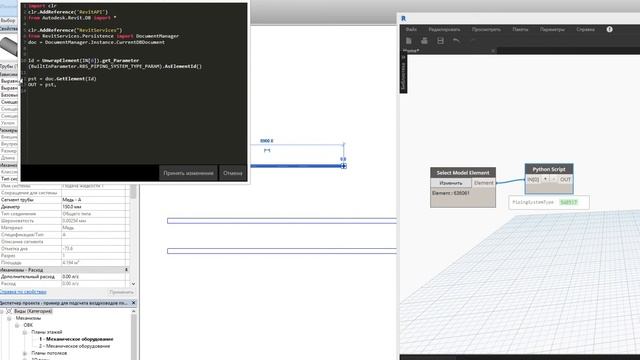Click the green element ID in output preview

(569, 202)
